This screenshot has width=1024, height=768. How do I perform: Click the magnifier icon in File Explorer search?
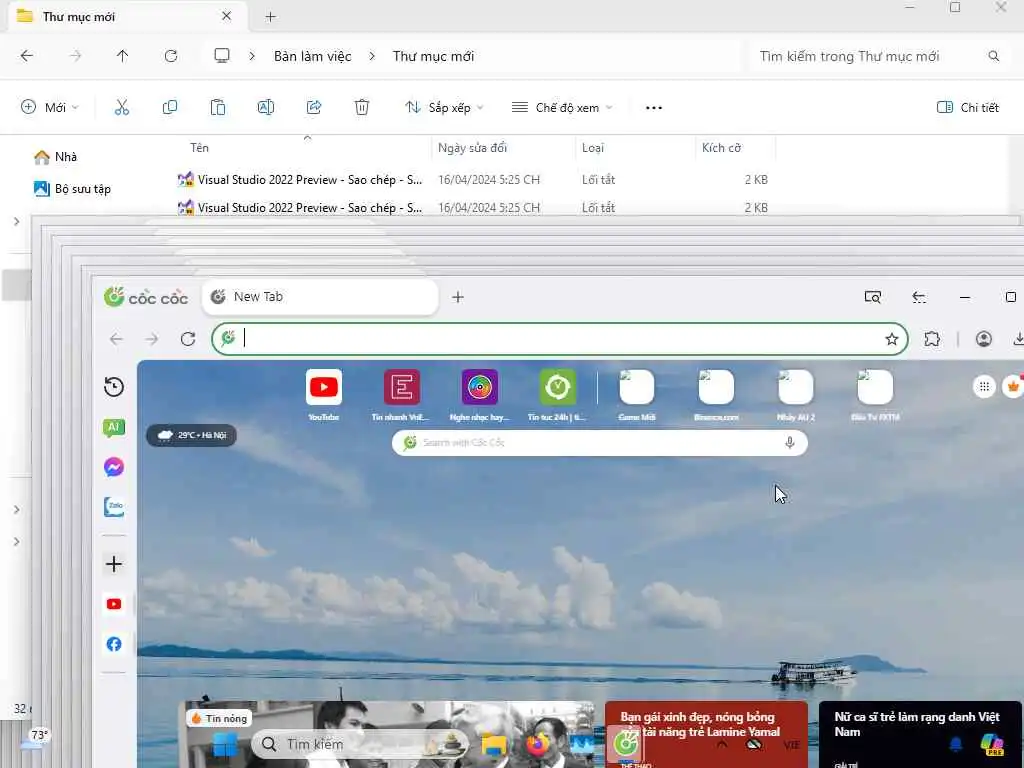(993, 56)
